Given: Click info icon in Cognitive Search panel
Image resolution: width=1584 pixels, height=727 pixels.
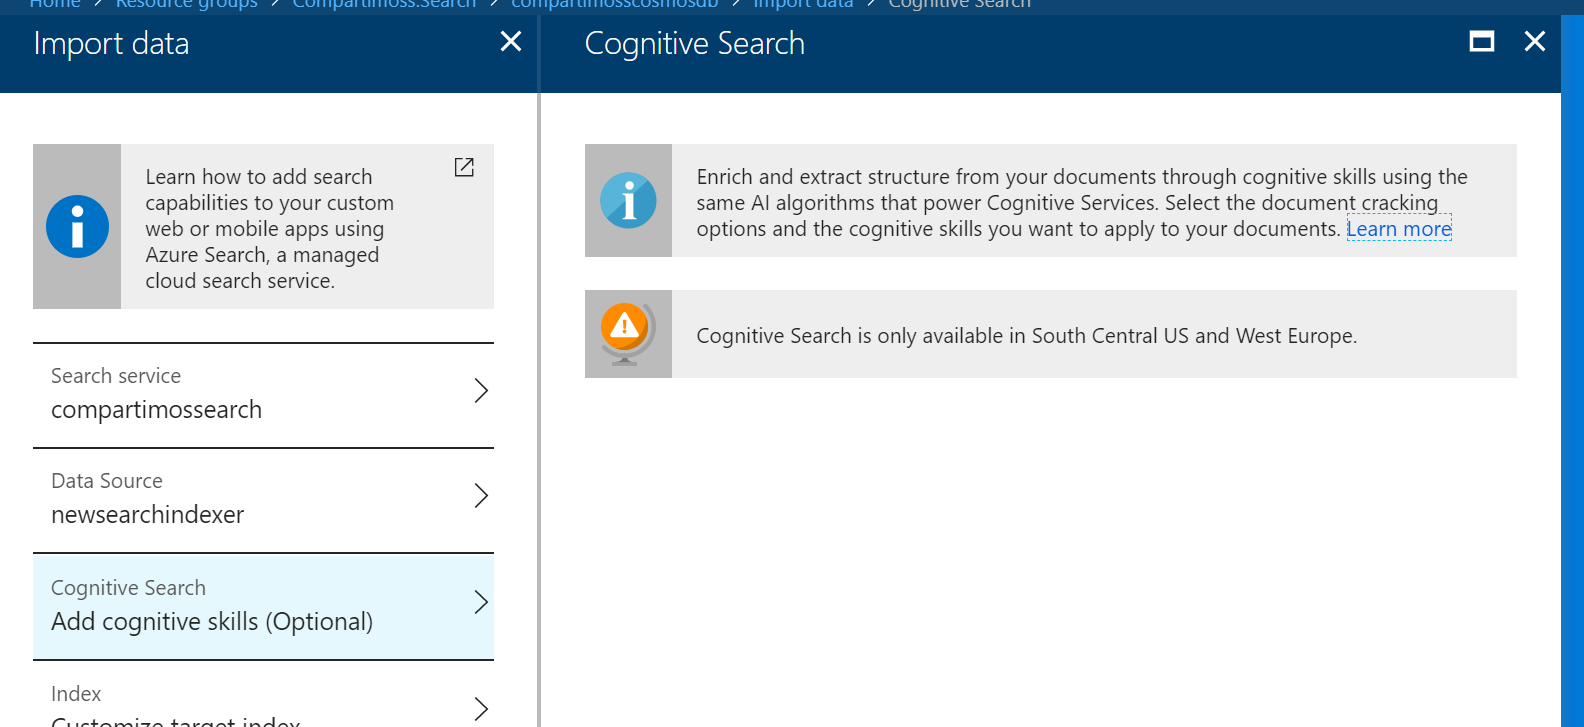Looking at the screenshot, I should pos(628,201).
